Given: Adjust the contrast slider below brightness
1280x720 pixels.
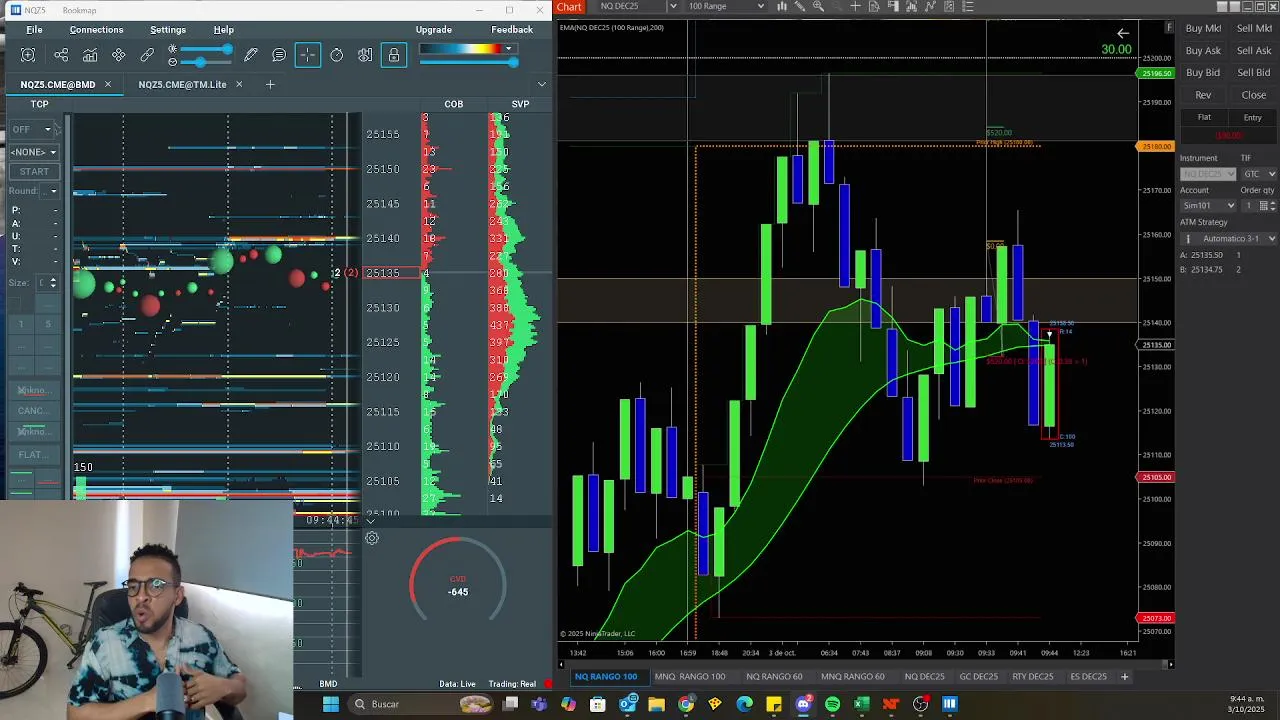Looking at the screenshot, I should tap(205, 62).
